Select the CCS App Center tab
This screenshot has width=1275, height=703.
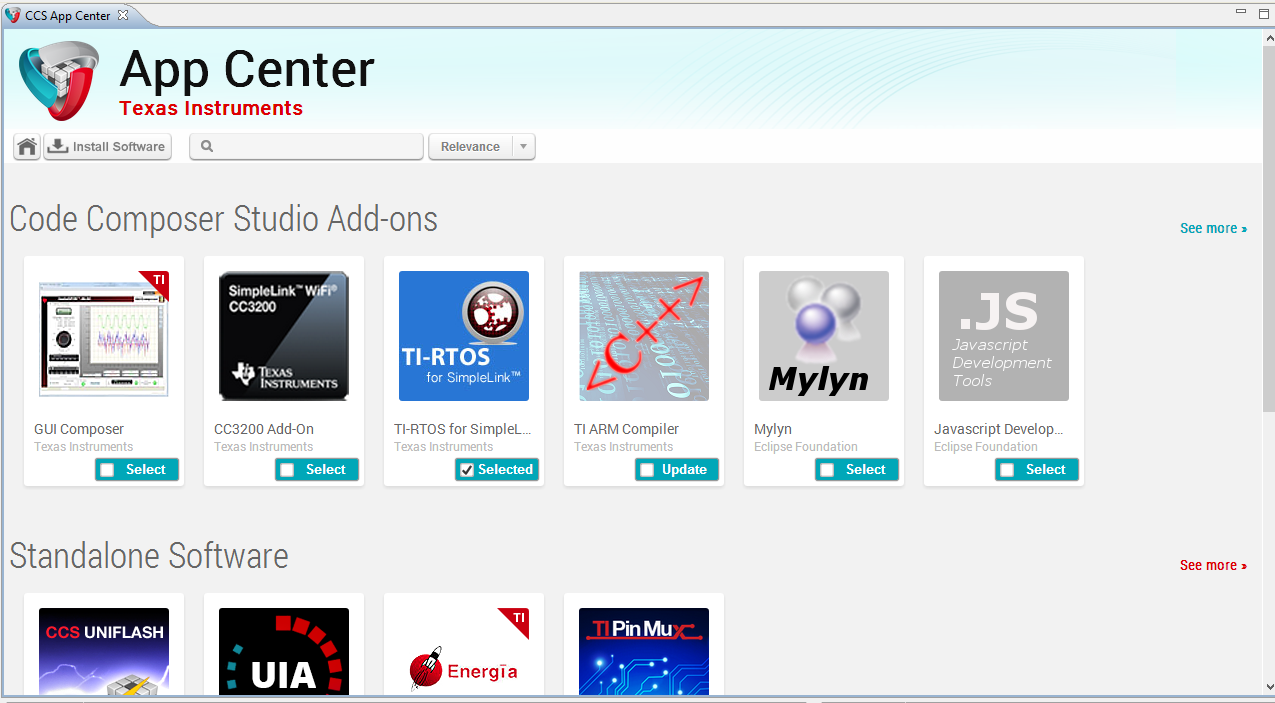(x=62, y=15)
